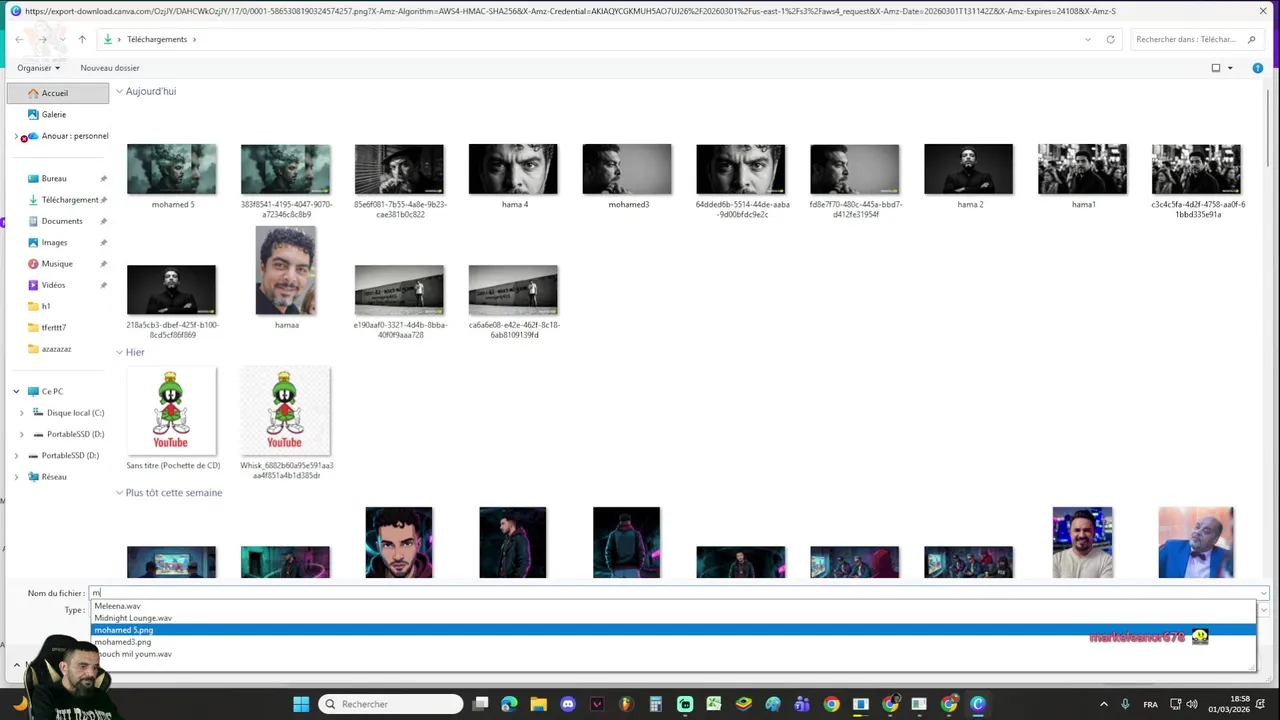Open File Explorer from the taskbar

(538, 704)
